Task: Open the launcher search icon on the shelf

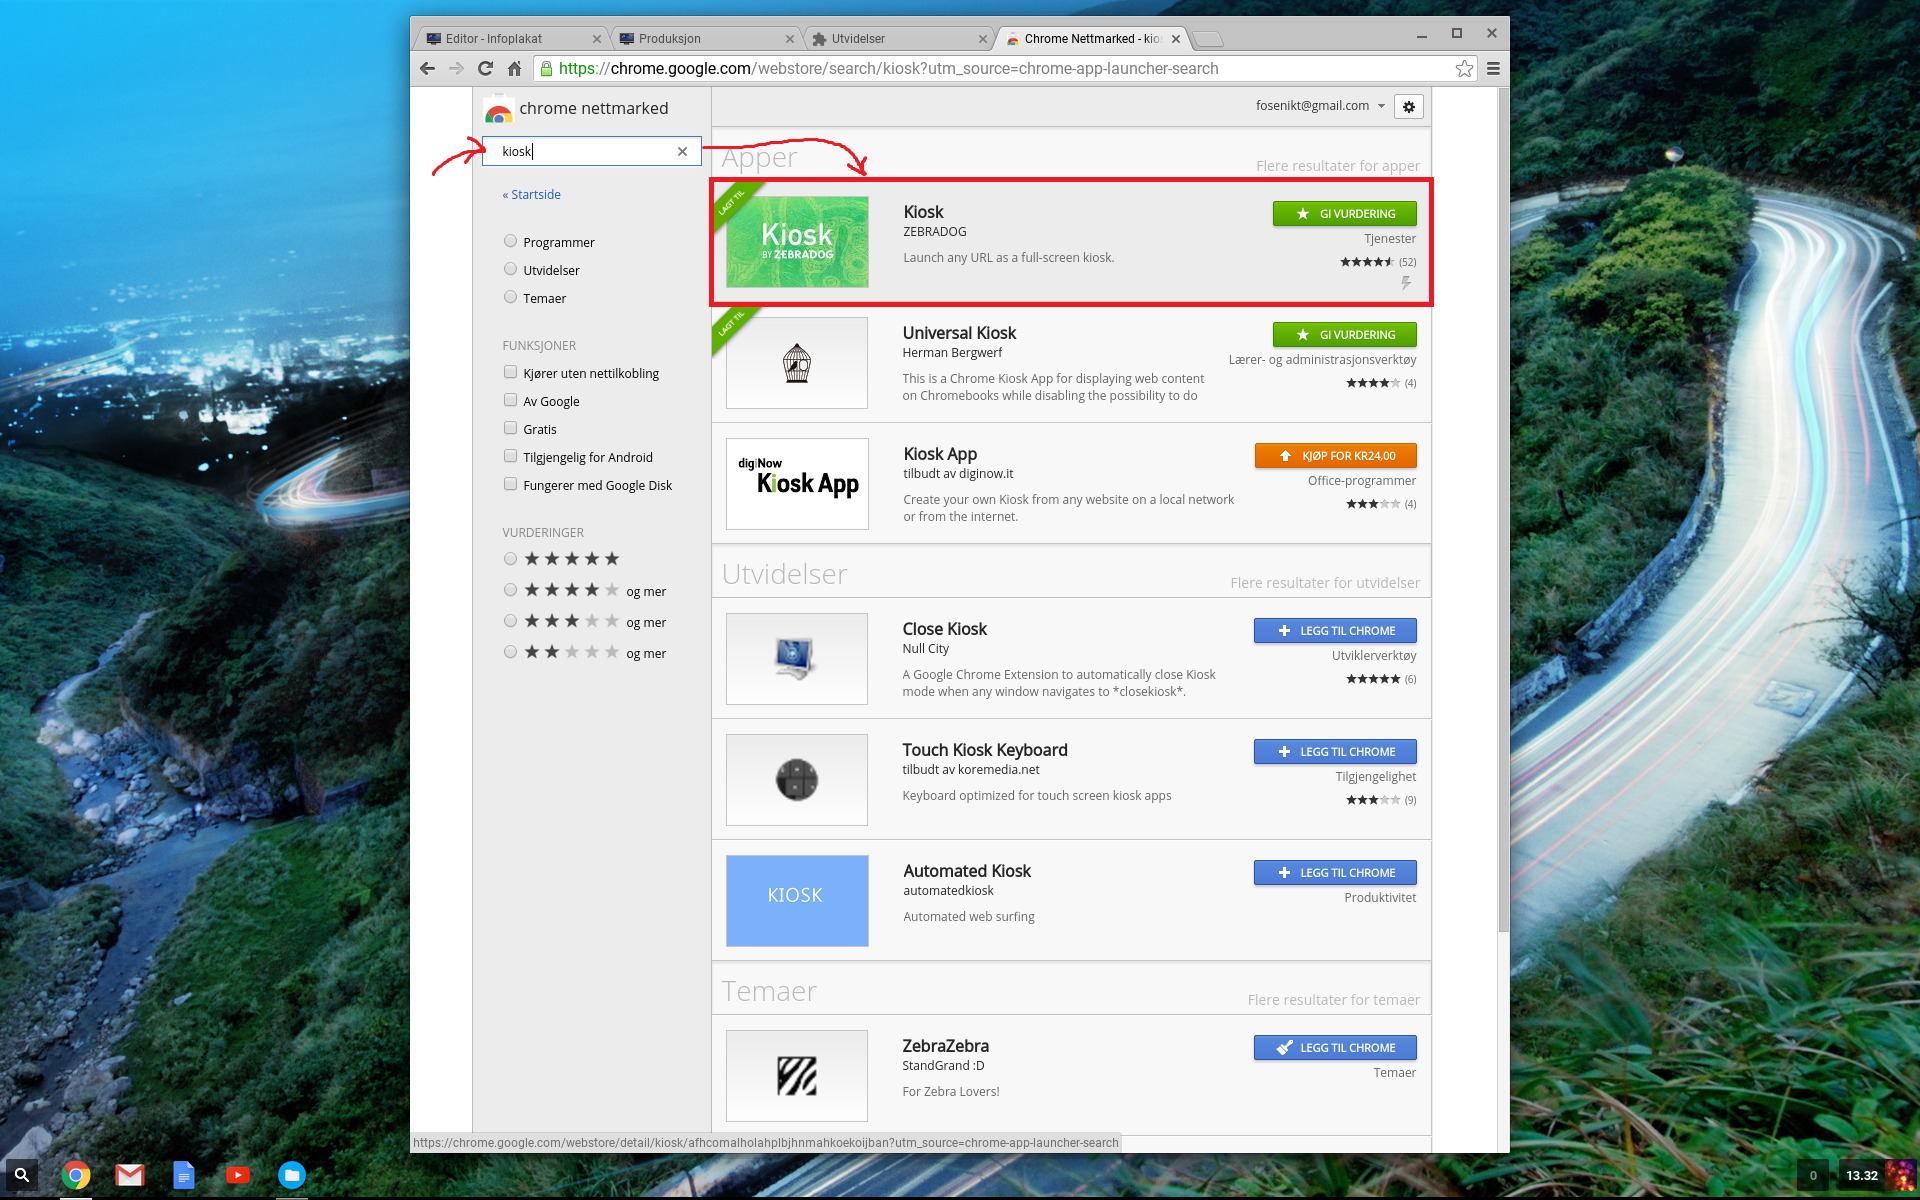Action: click(x=22, y=1175)
